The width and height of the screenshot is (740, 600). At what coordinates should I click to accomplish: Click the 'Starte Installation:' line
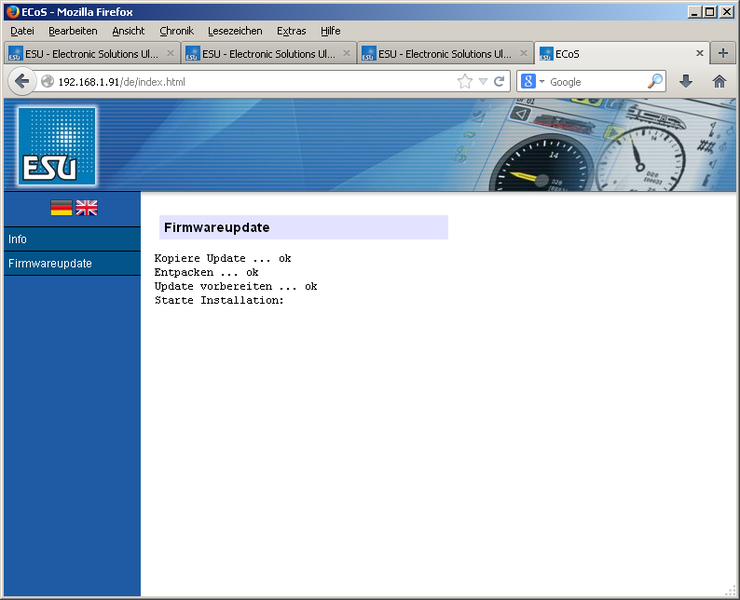pos(219,300)
